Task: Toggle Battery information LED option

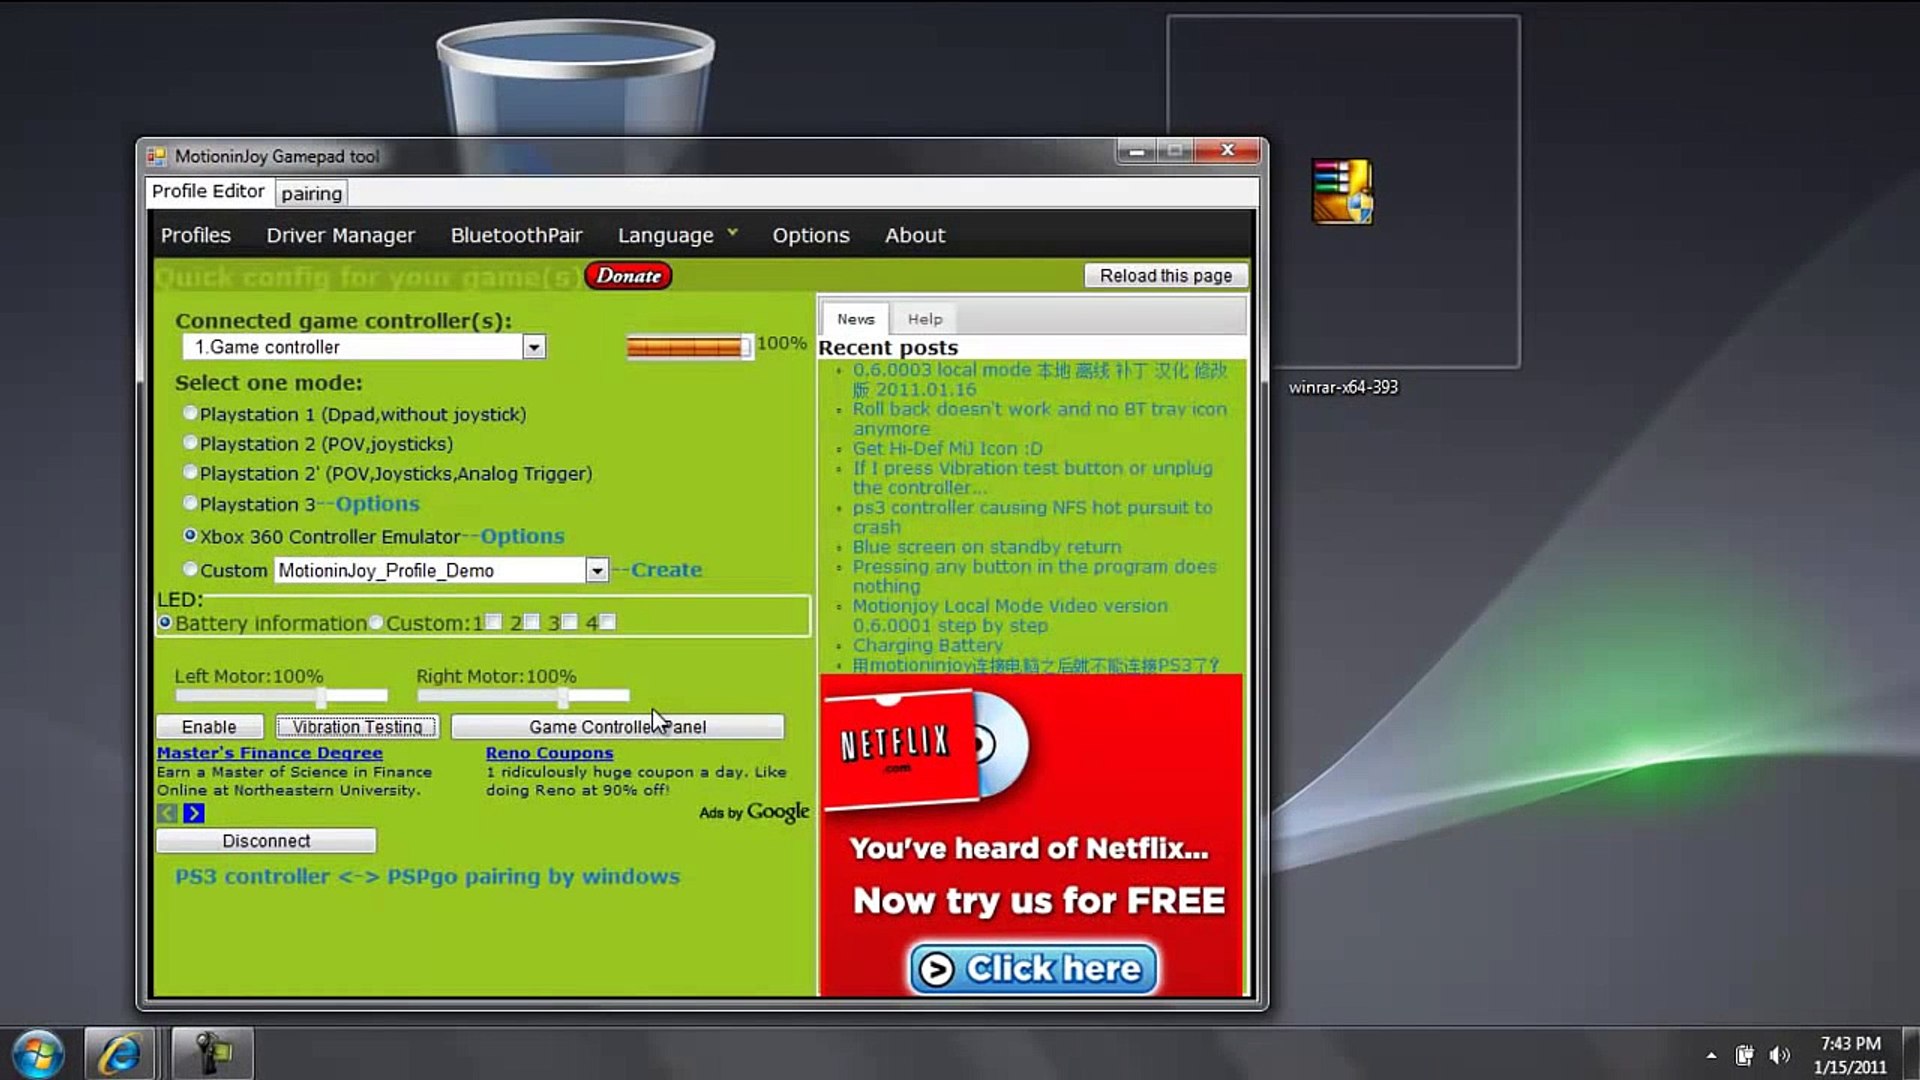Action: pyautogui.click(x=166, y=621)
